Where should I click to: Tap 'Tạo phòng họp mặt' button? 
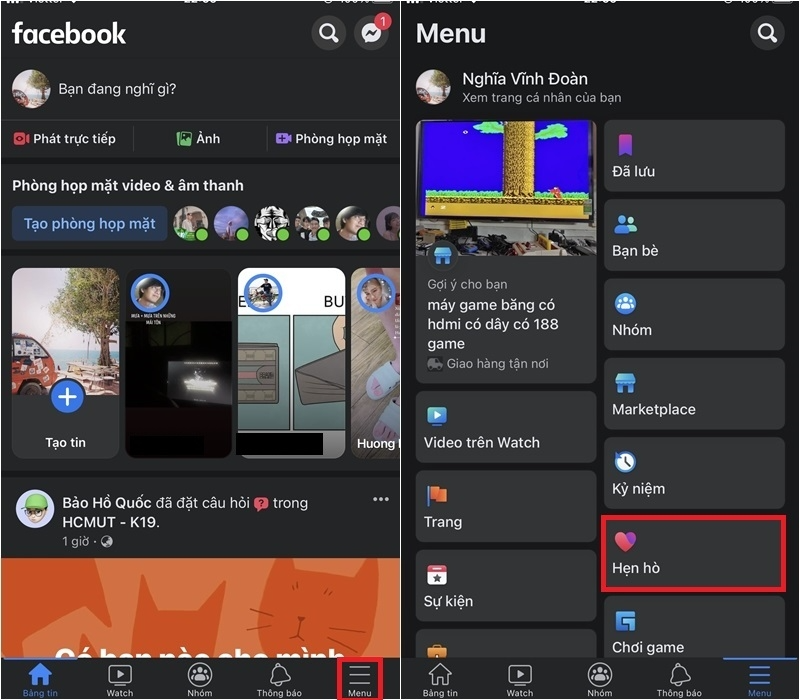(x=90, y=223)
